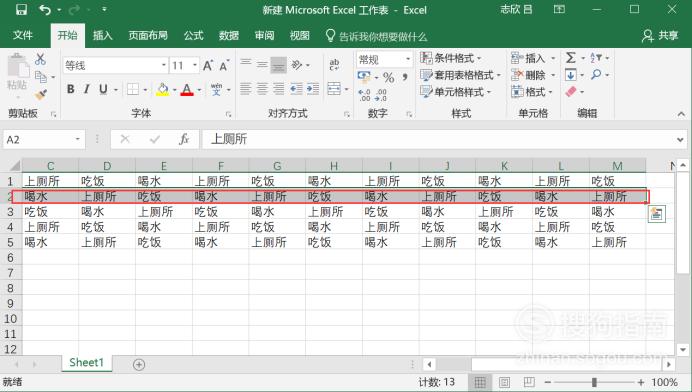Toggle underline formatting
This screenshot has width=692, height=392.
[103, 89]
